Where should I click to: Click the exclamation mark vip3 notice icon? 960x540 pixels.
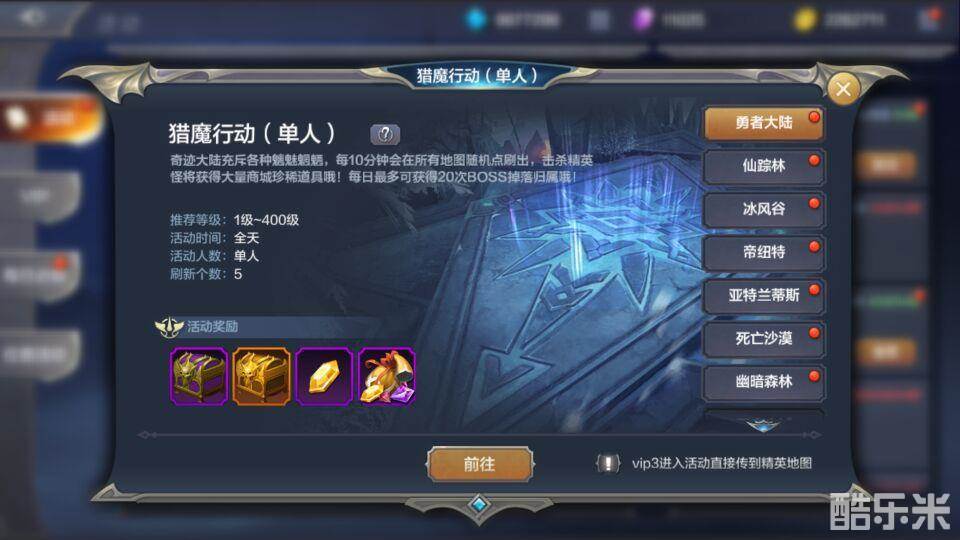[x=607, y=463]
